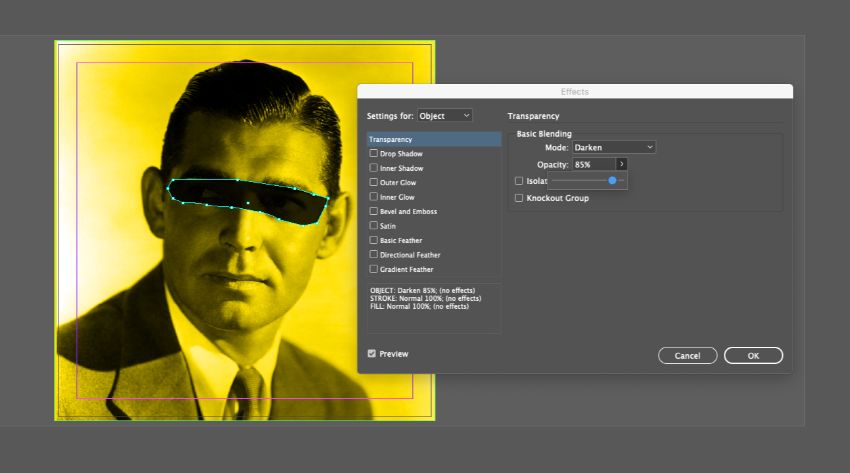Click the 'STROKE: Normal 100%' summary text
The height and width of the screenshot is (473, 850).
point(426,298)
